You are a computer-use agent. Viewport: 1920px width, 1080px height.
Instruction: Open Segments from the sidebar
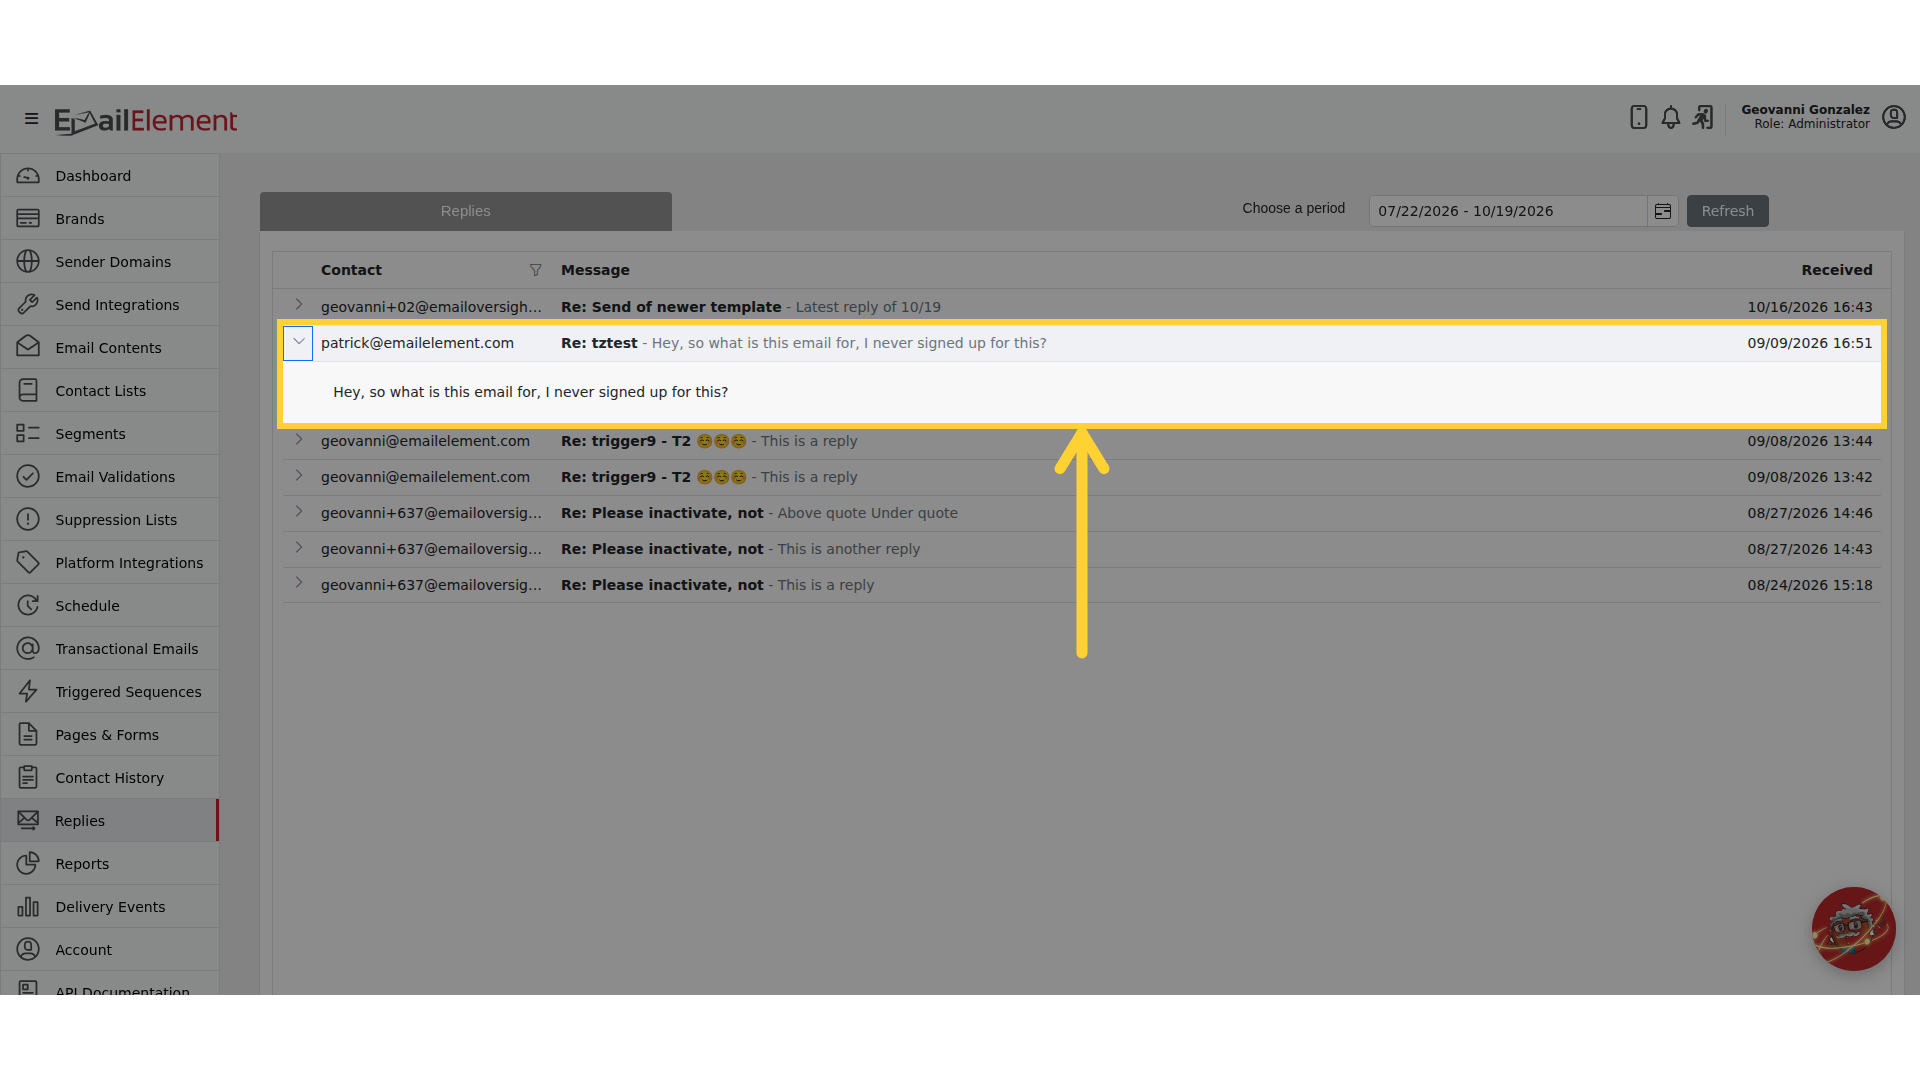[x=110, y=434]
